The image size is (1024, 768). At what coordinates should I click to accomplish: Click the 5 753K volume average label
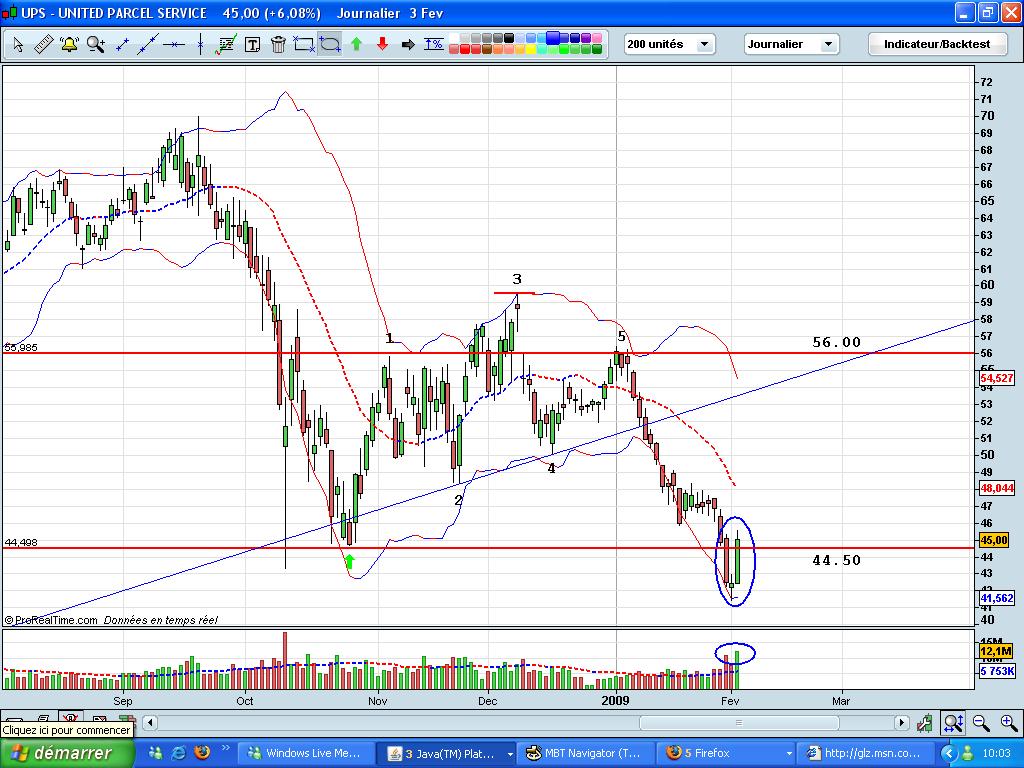coord(997,671)
